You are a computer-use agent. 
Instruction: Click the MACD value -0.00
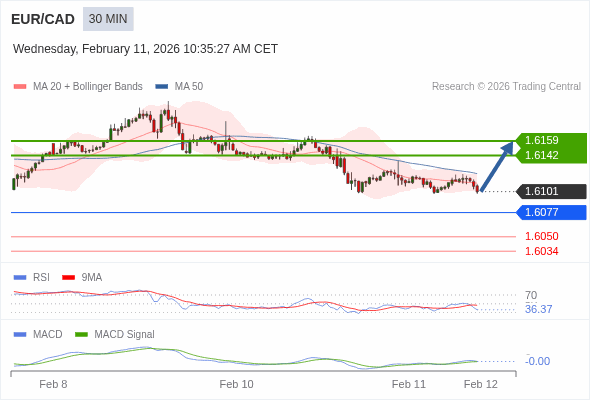(x=537, y=361)
